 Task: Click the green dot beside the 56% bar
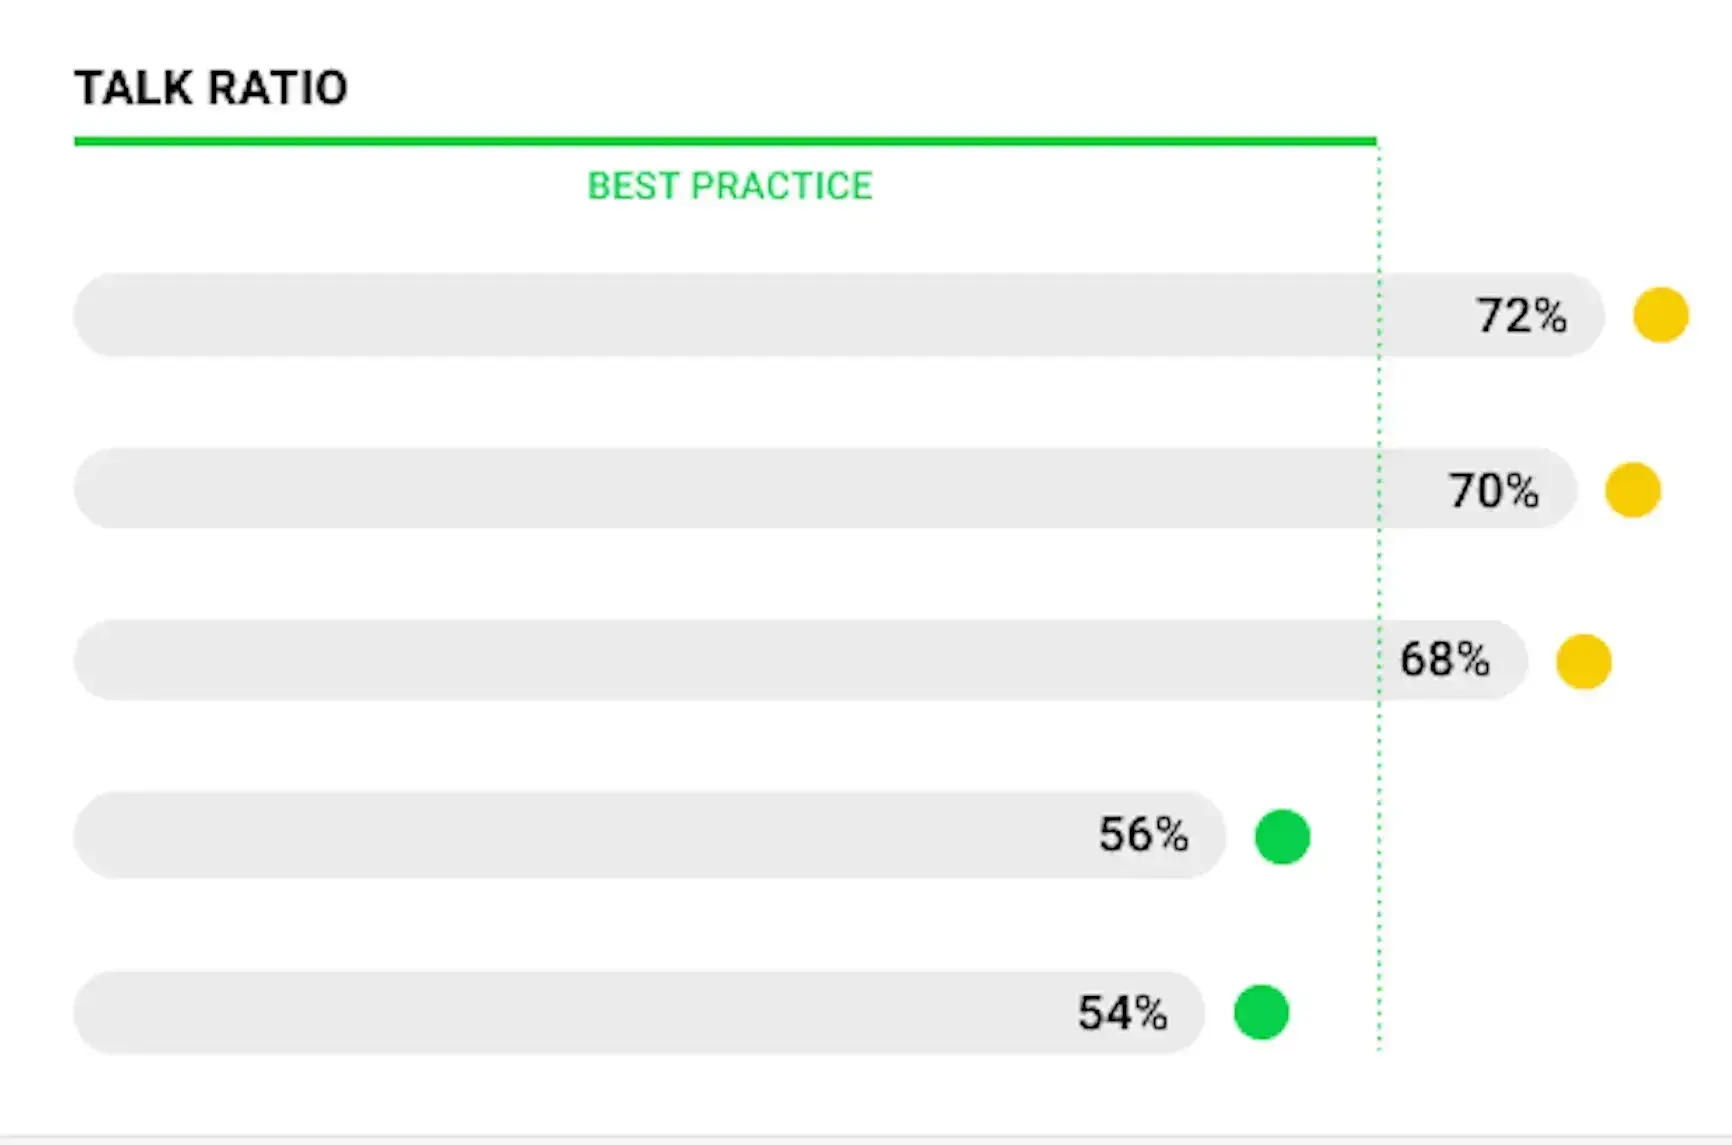(1282, 836)
